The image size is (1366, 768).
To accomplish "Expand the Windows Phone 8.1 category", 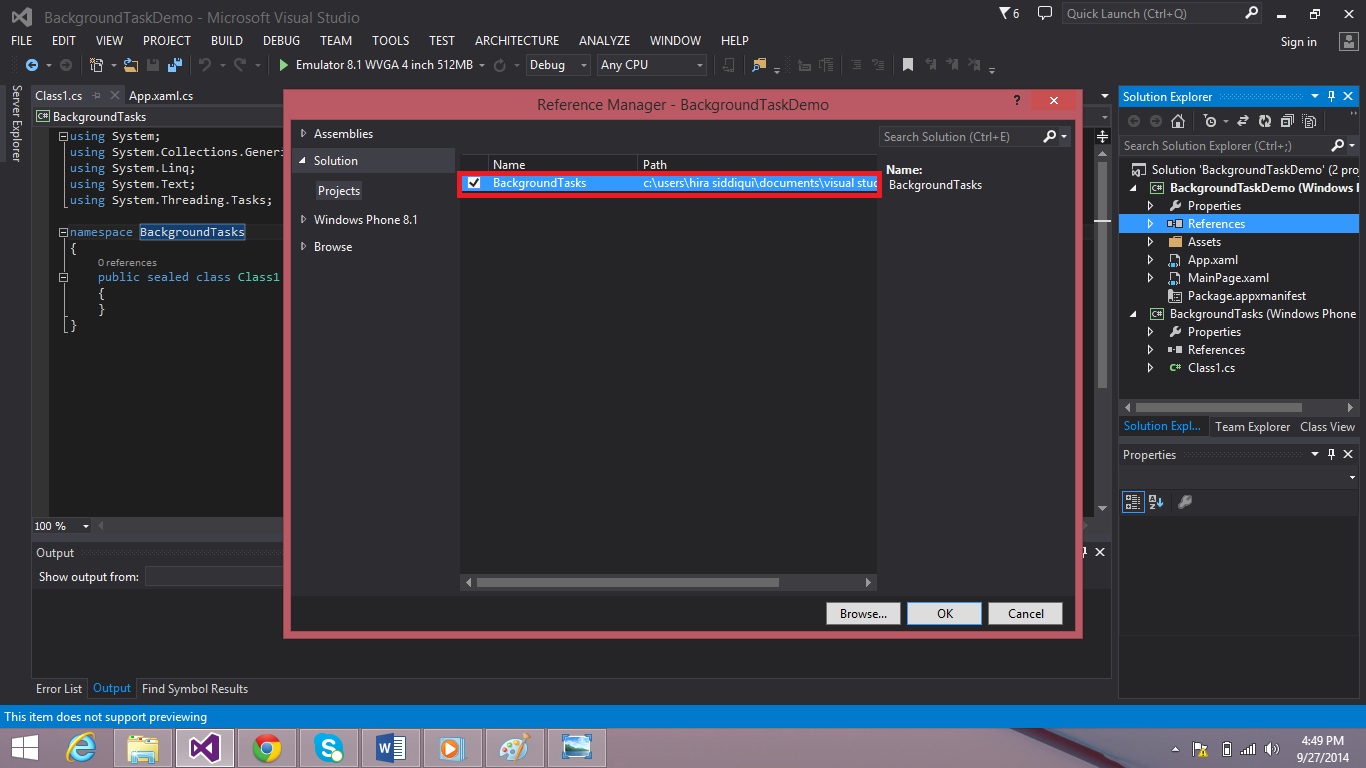I will (x=304, y=219).
